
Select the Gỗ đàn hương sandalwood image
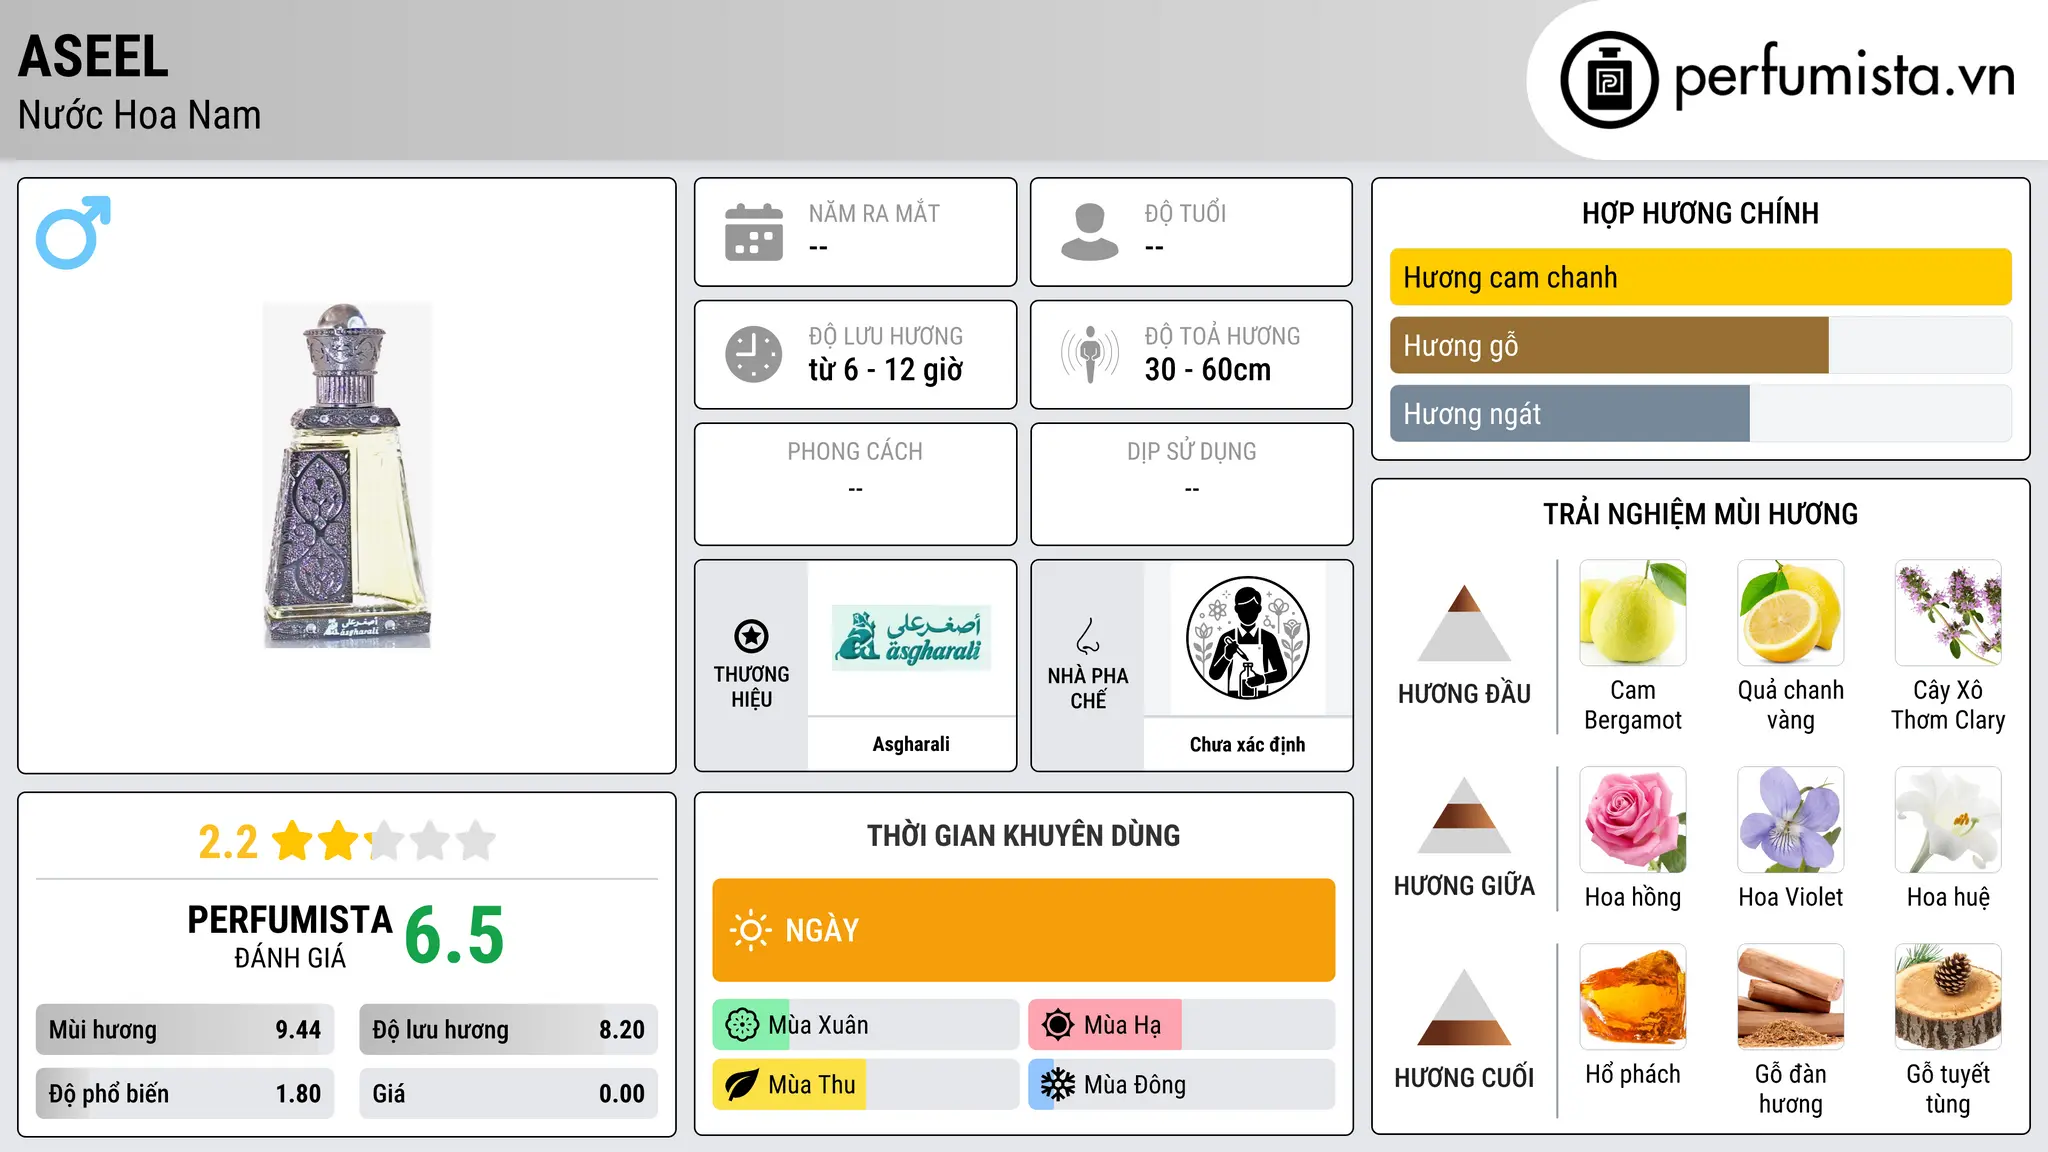coord(1791,997)
